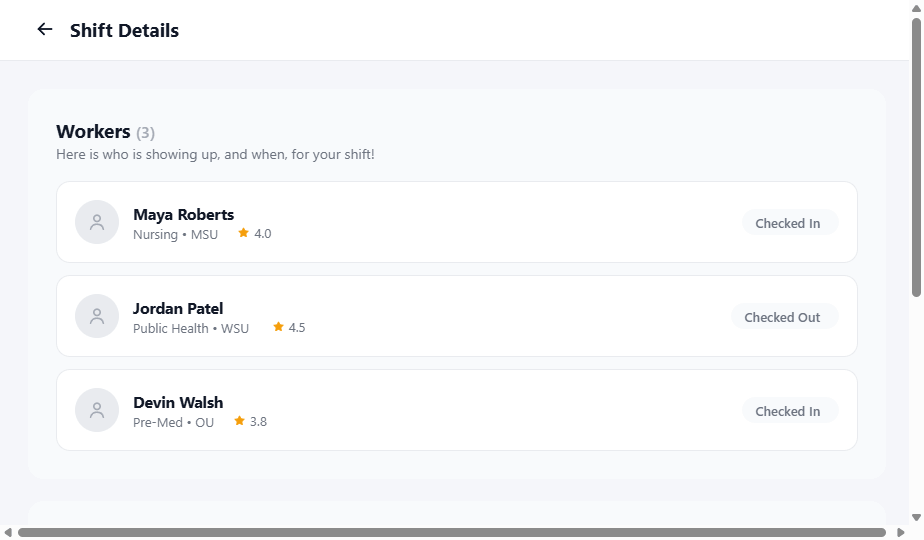Click Devin Walsh's Checked In badge
Viewport: 924px width, 540px height.
pyautogui.click(x=790, y=411)
